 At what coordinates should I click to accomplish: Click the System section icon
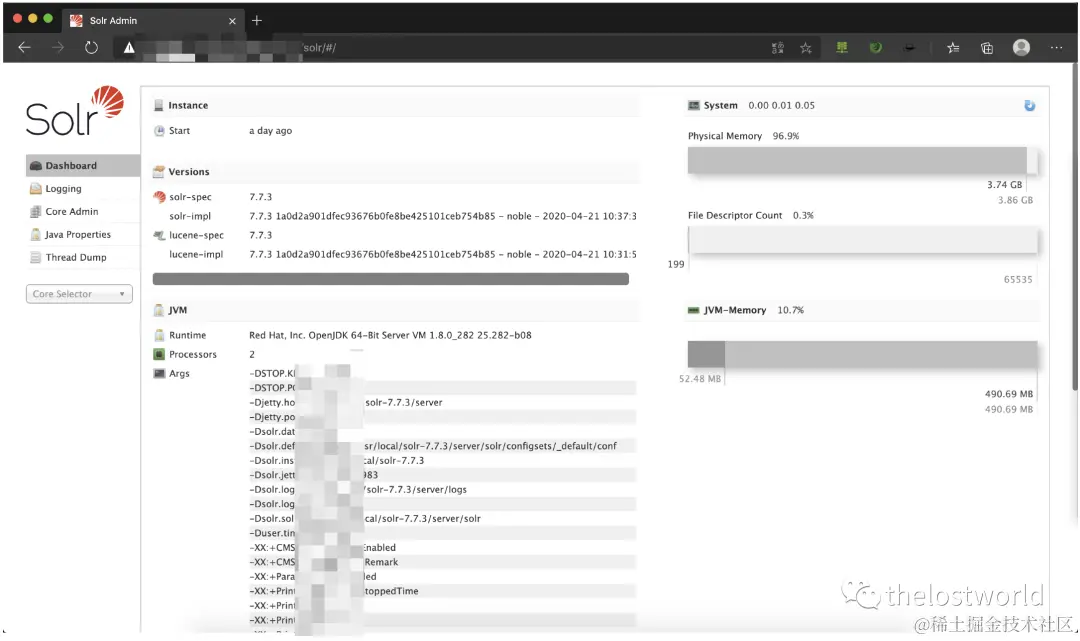click(x=694, y=105)
